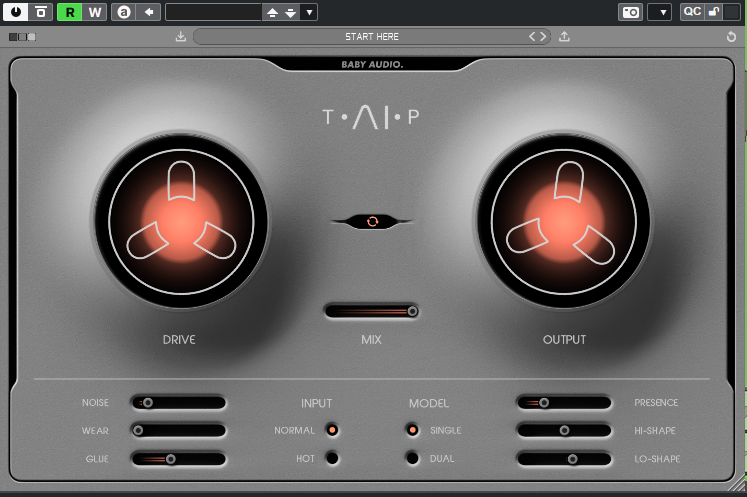The width and height of the screenshot is (747, 497).
Task: Click the DRIVE tape reel knob
Action: point(181,222)
